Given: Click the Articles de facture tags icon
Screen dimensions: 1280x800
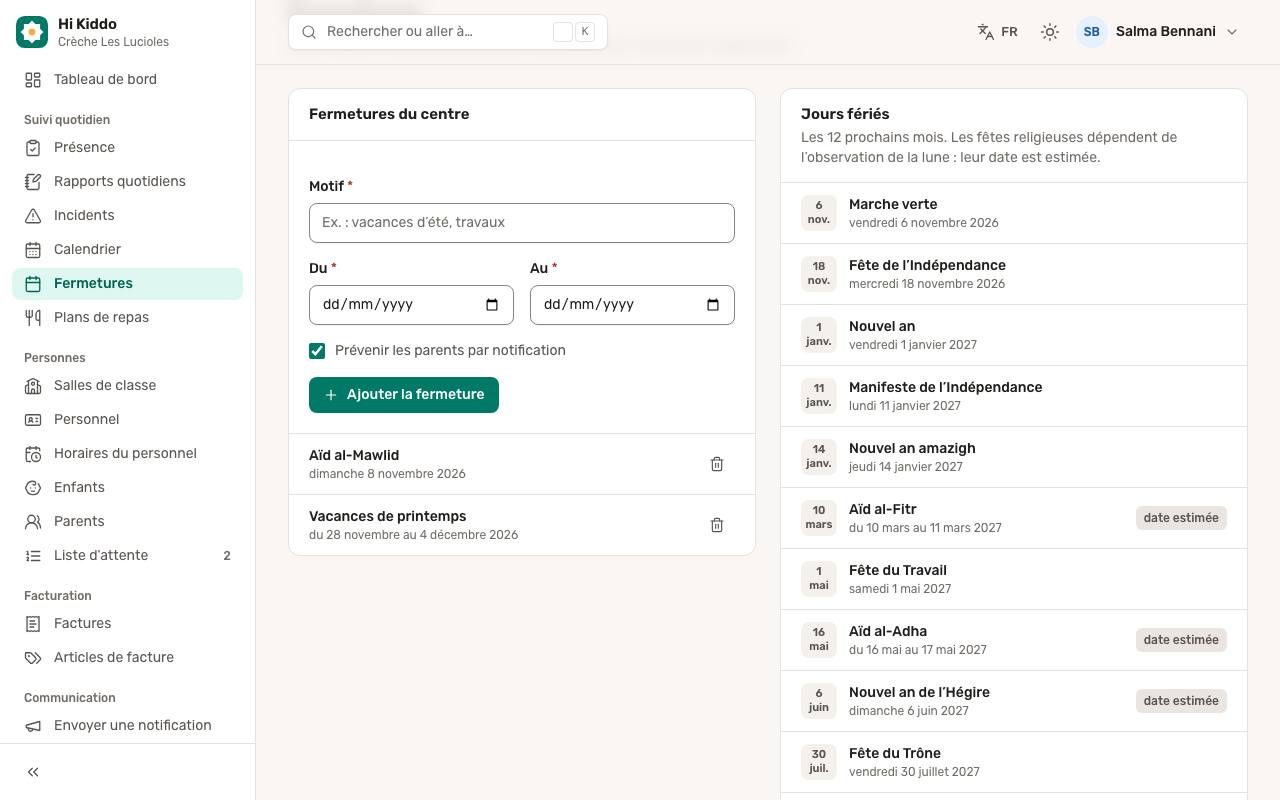Looking at the screenshot, I should tap(33, 658).
